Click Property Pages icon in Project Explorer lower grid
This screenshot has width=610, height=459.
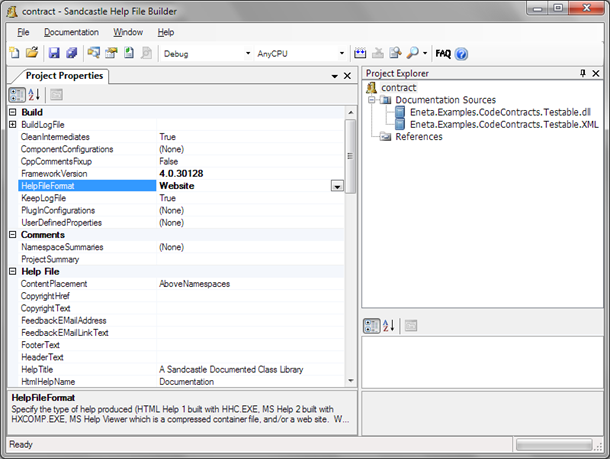click(x=411, y=326)
